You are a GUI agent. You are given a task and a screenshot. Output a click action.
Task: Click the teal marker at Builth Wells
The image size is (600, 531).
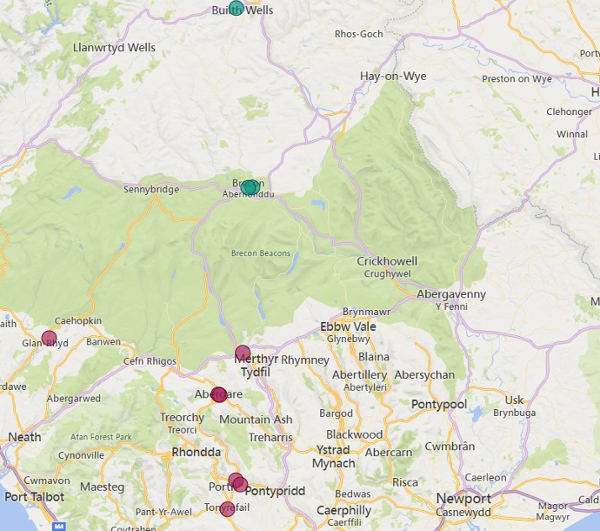click(236, 8)
